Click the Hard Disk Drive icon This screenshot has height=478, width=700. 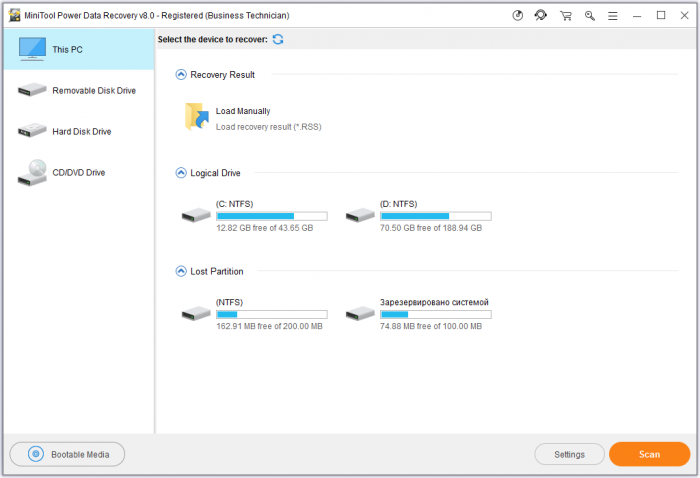pos(32,131)
